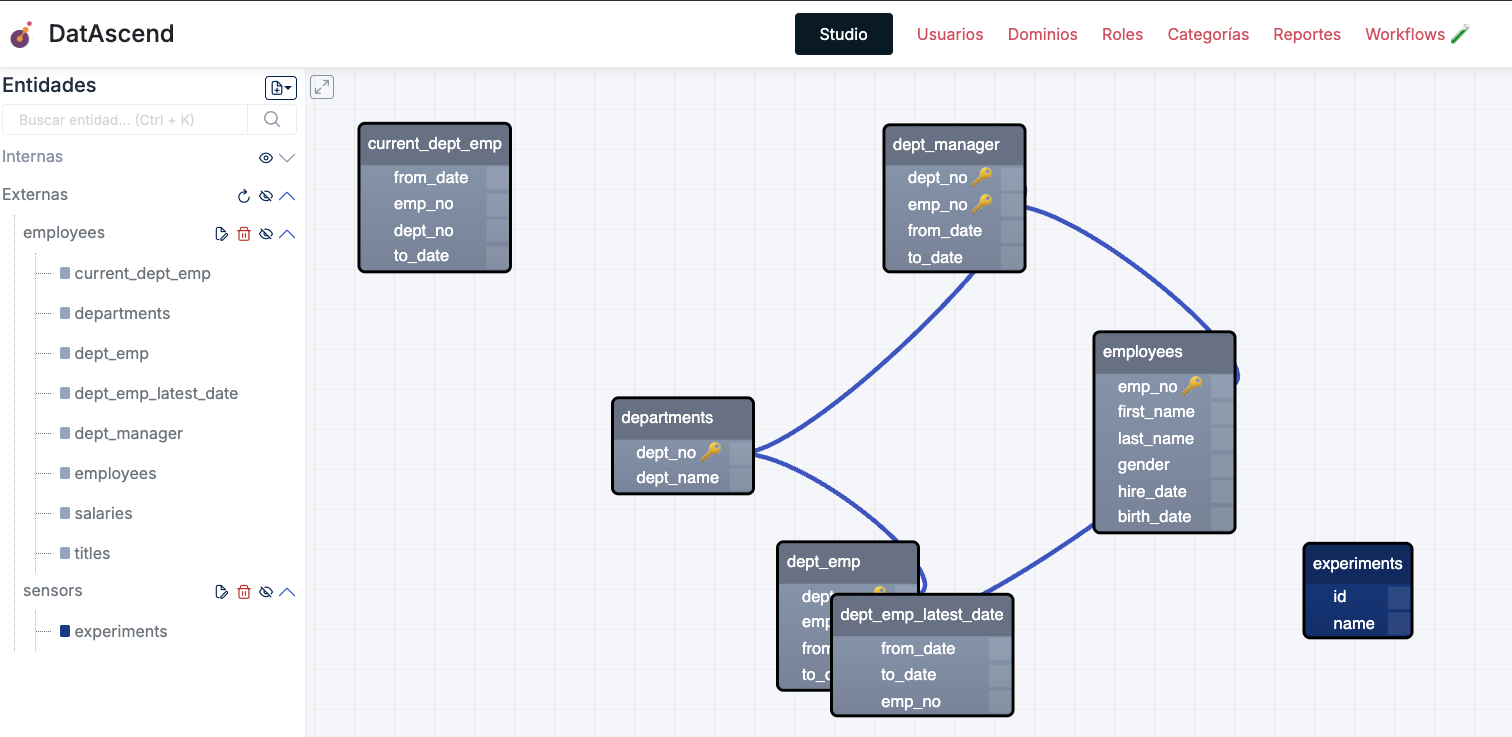Click the blue swatch beside experiments
The width and height of the screenshot is (1512, 737).
(65, 631)
